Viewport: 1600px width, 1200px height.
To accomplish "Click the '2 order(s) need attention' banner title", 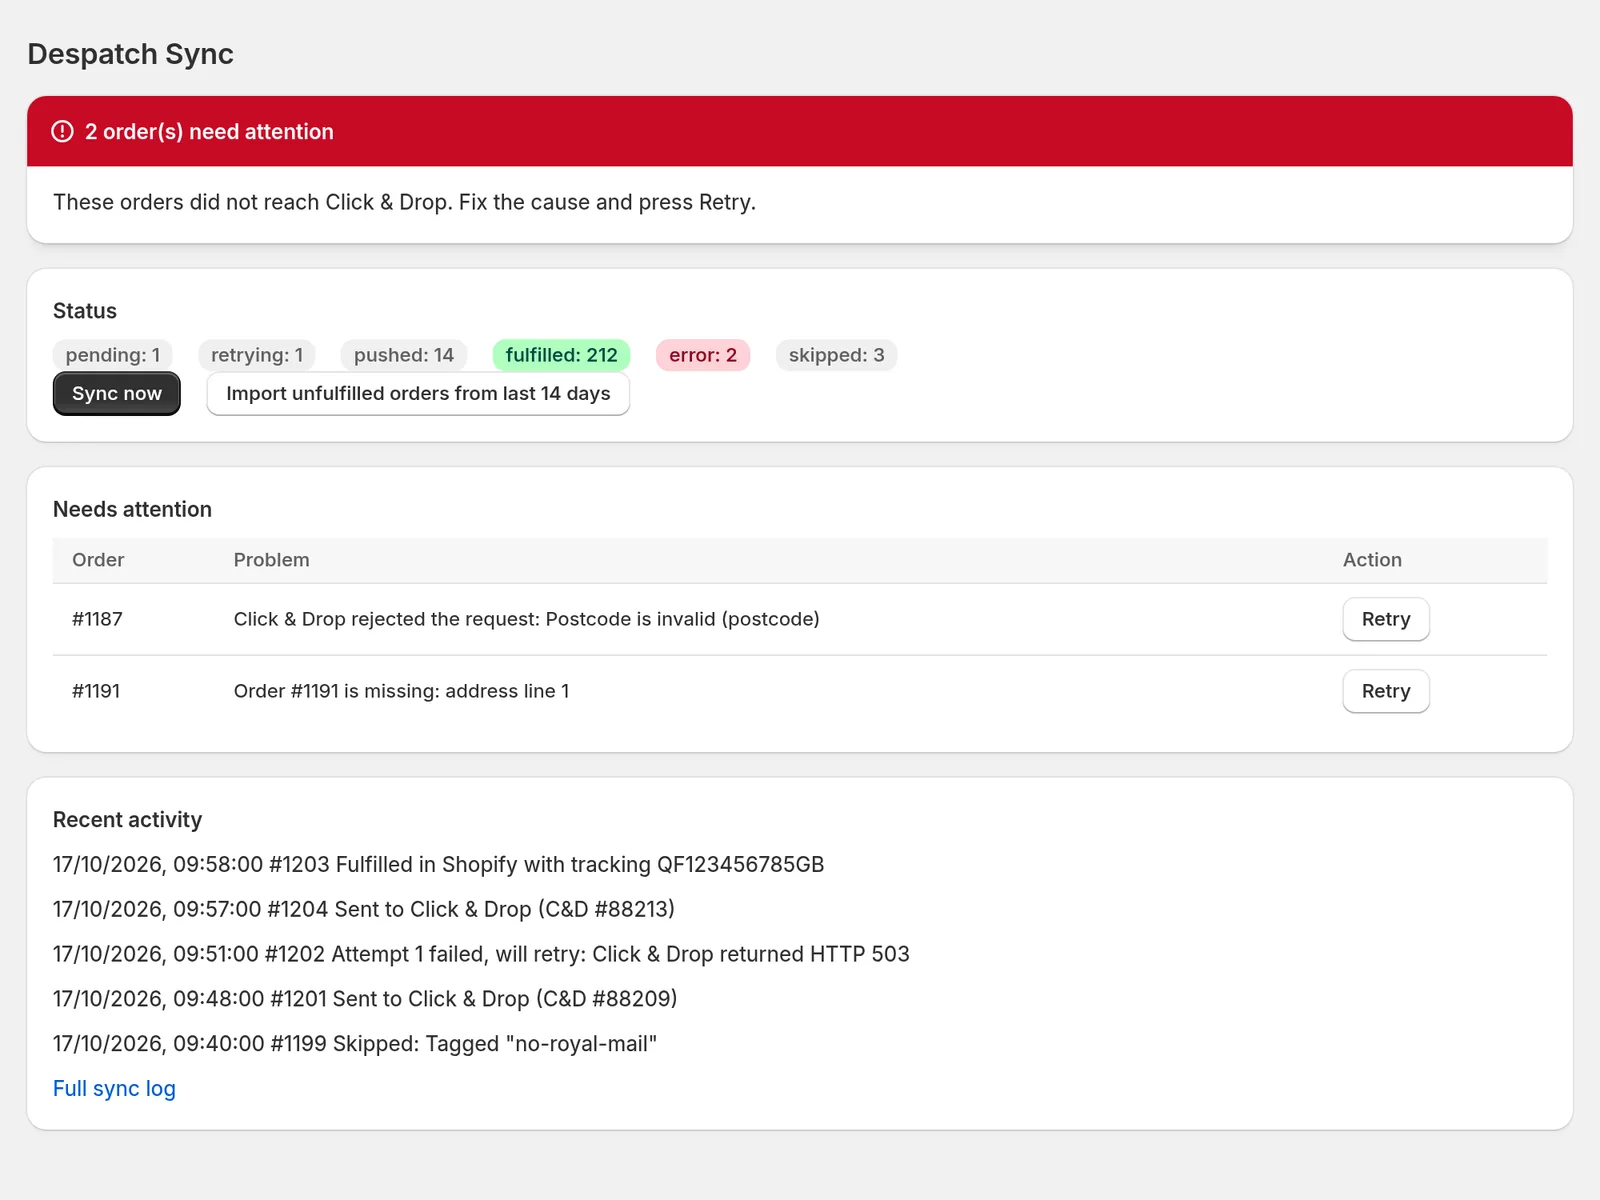I will pos(209,132).
